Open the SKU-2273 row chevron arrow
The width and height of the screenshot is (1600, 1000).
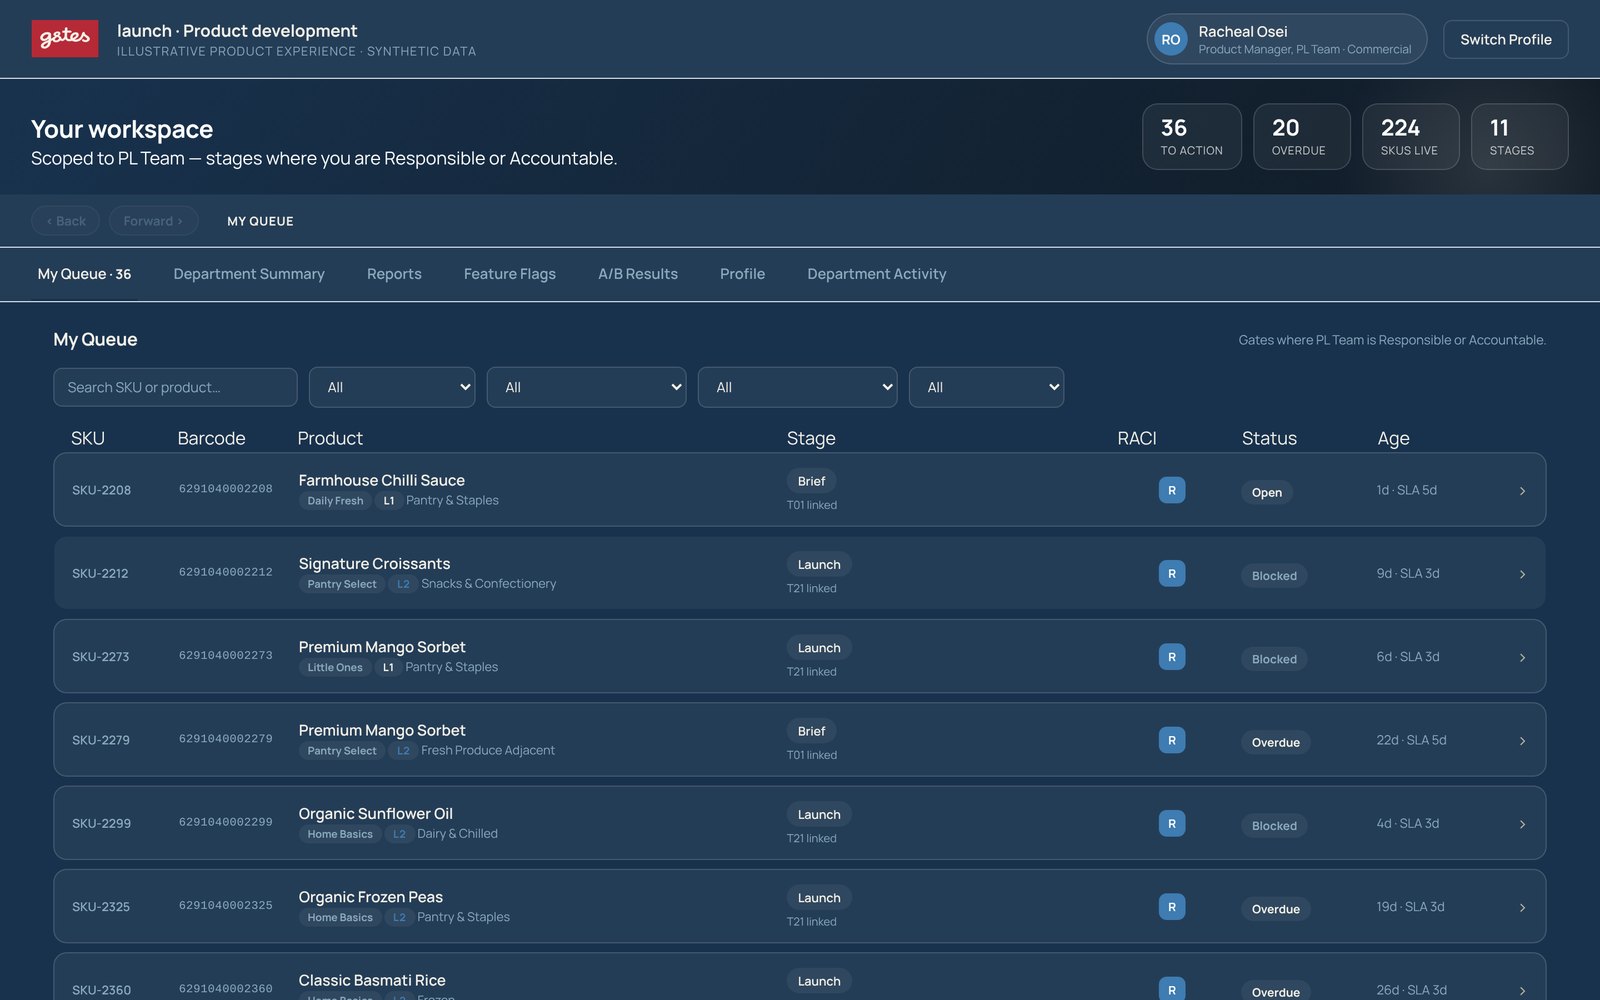pos(1522,658)
